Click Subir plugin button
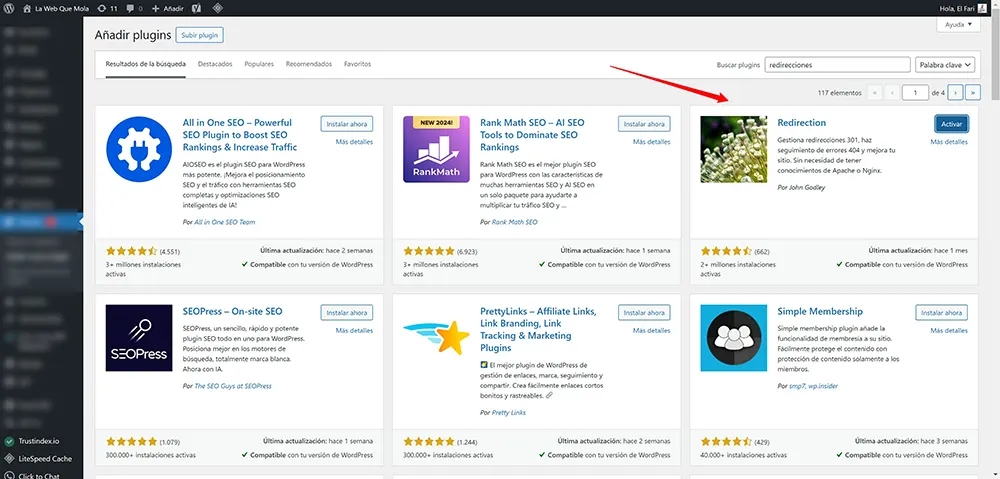This screenshot has height=479, width=1000. (199, 35)
